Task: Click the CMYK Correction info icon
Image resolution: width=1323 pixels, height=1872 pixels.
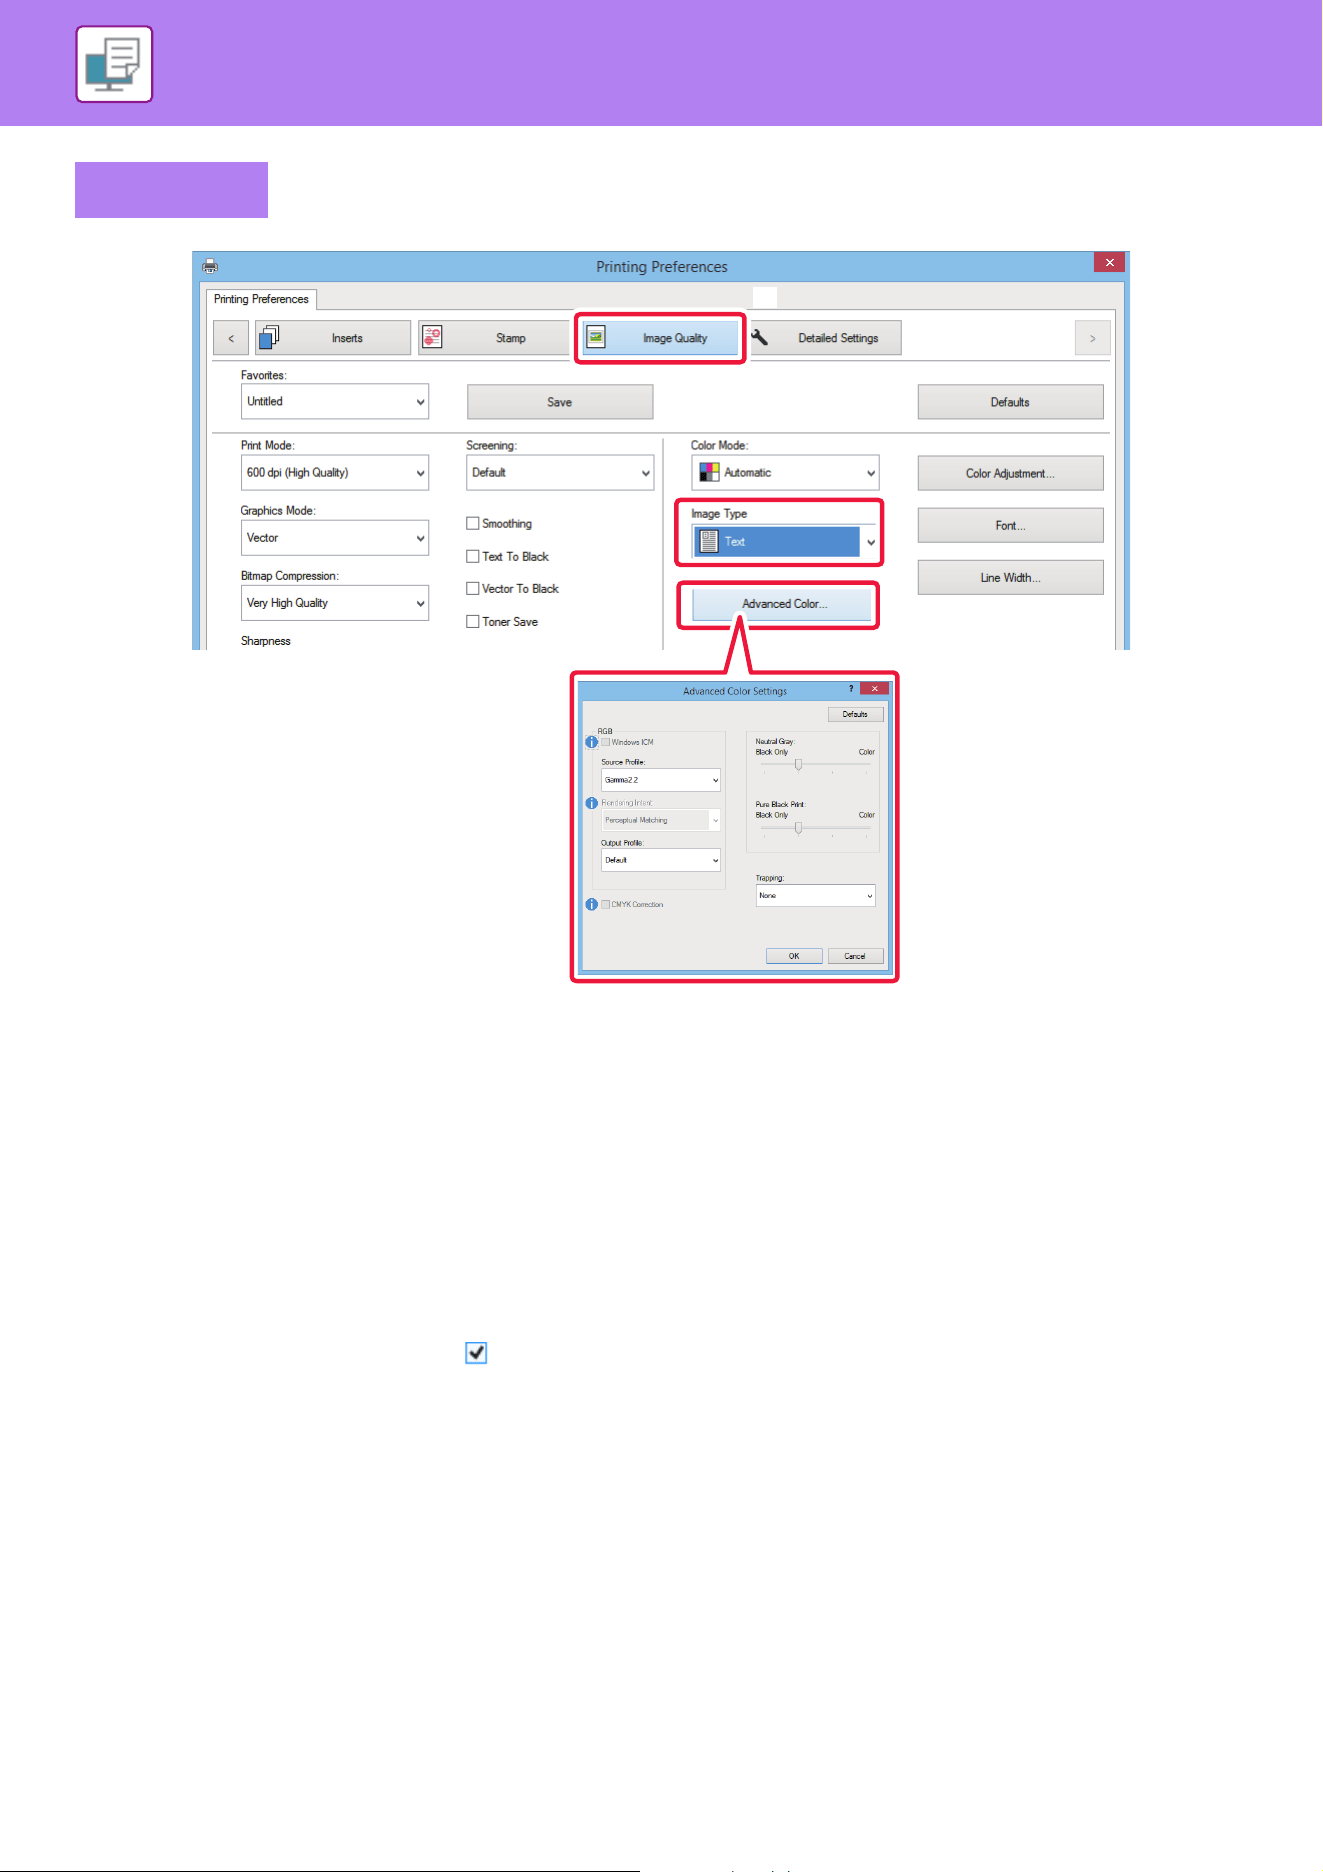Action: (x=591, y=904)
